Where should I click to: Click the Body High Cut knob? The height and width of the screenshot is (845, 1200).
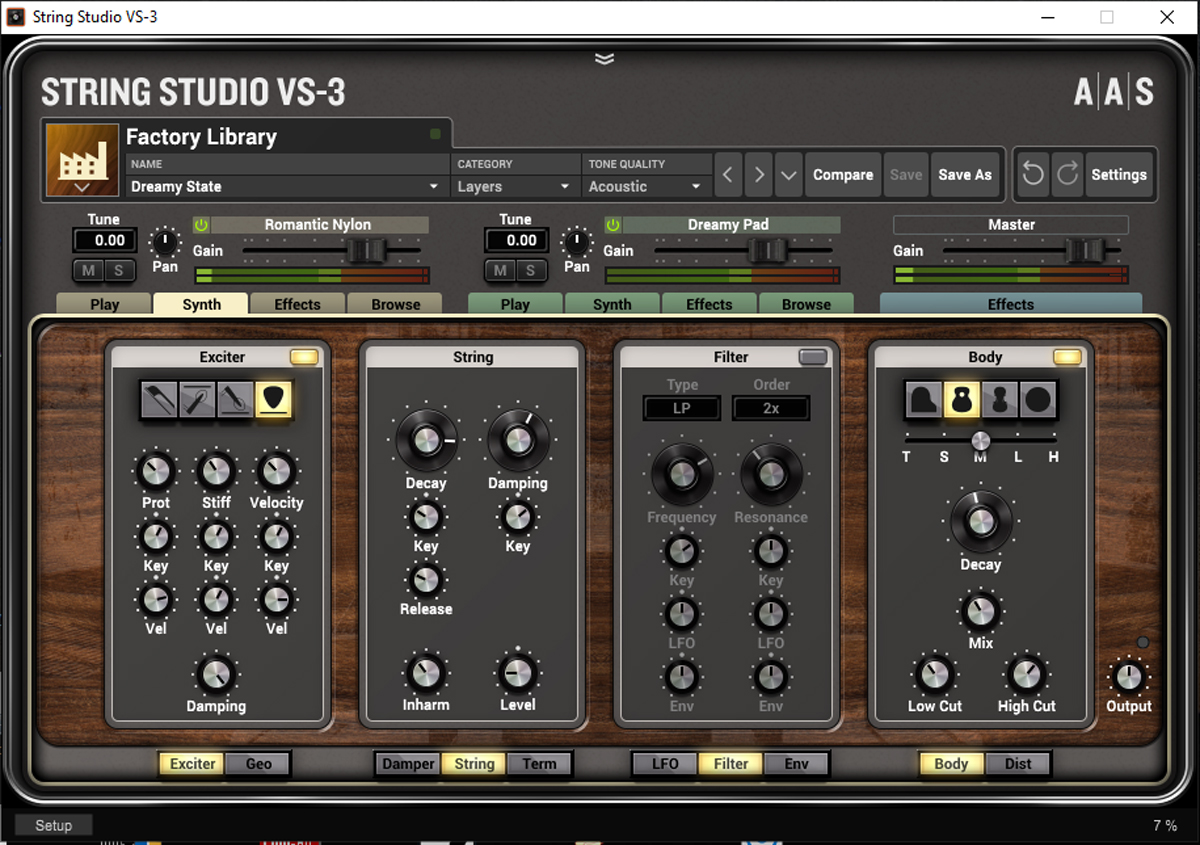(1026, 674)
